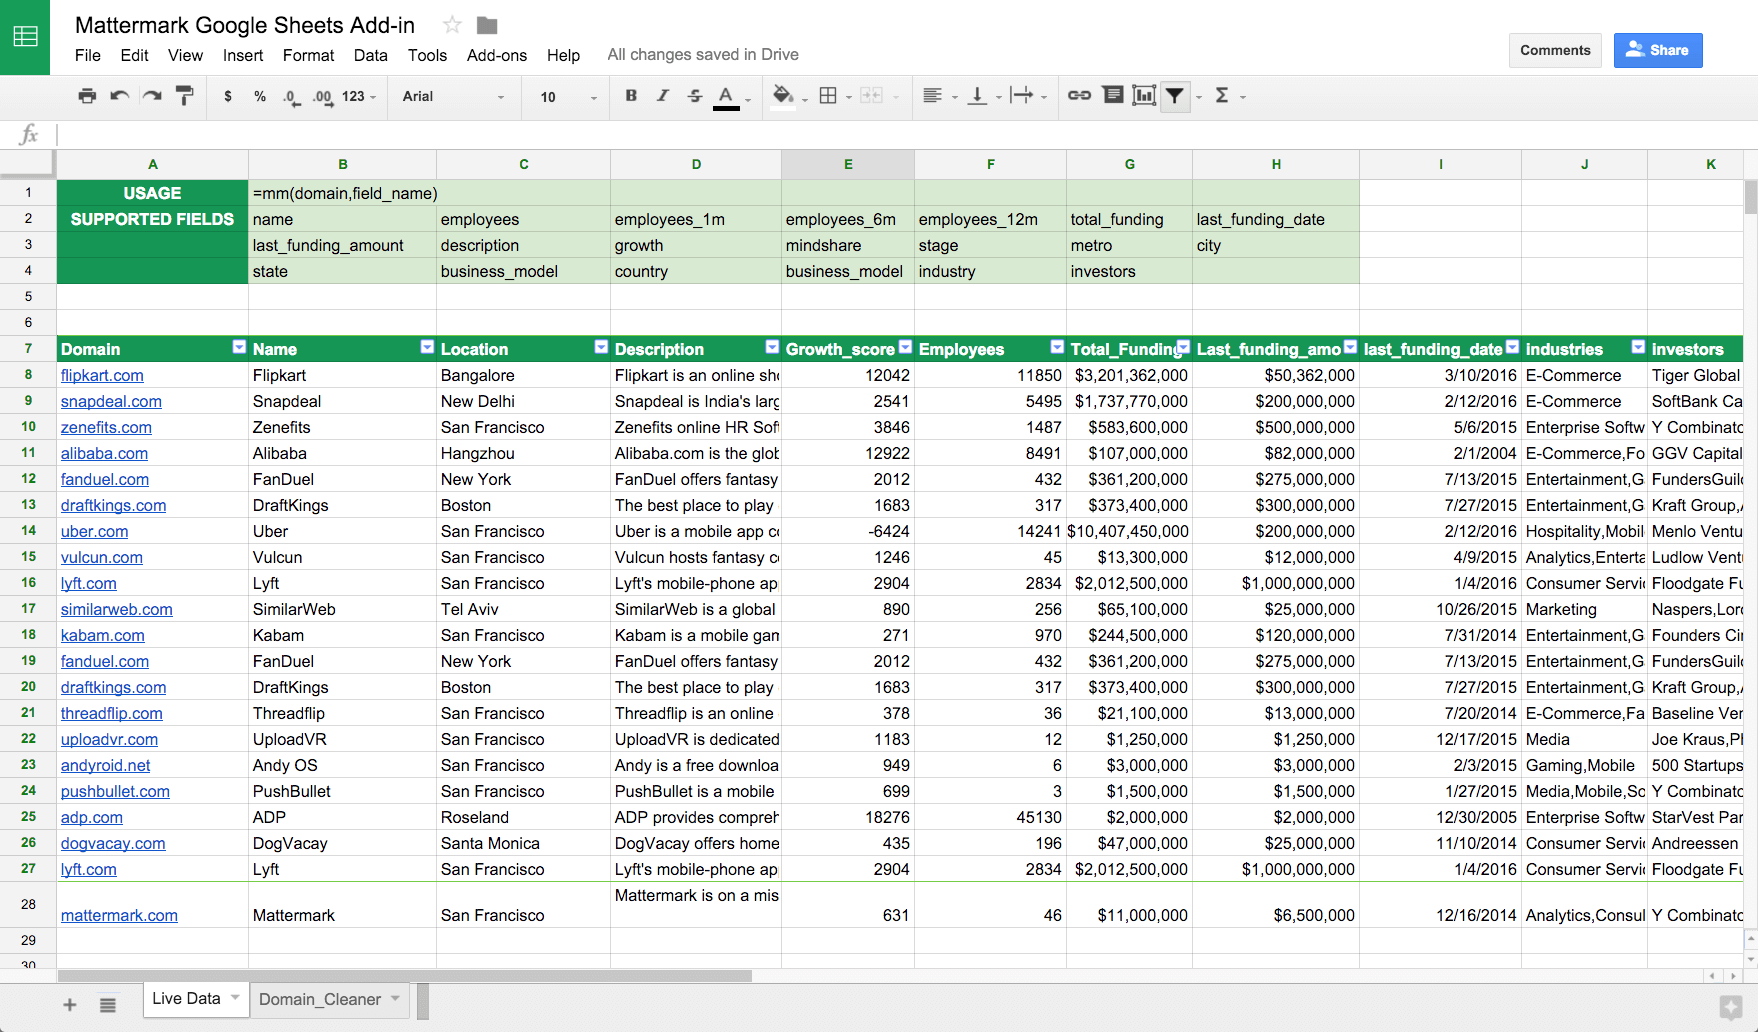Click the Share button
Screen dimensions: 1758x1032
[x=1658, y=50]
